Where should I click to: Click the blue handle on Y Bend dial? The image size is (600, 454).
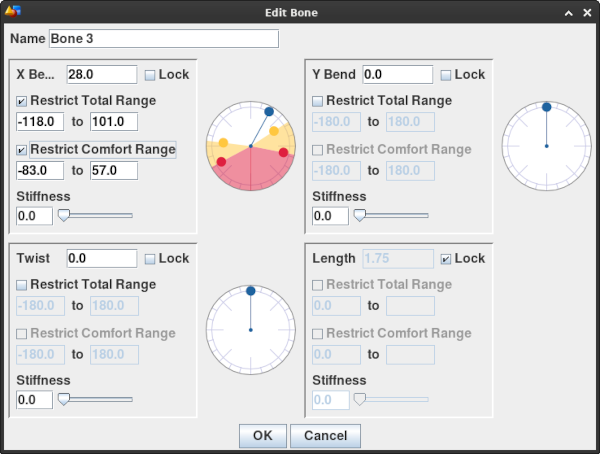point(546,106)
